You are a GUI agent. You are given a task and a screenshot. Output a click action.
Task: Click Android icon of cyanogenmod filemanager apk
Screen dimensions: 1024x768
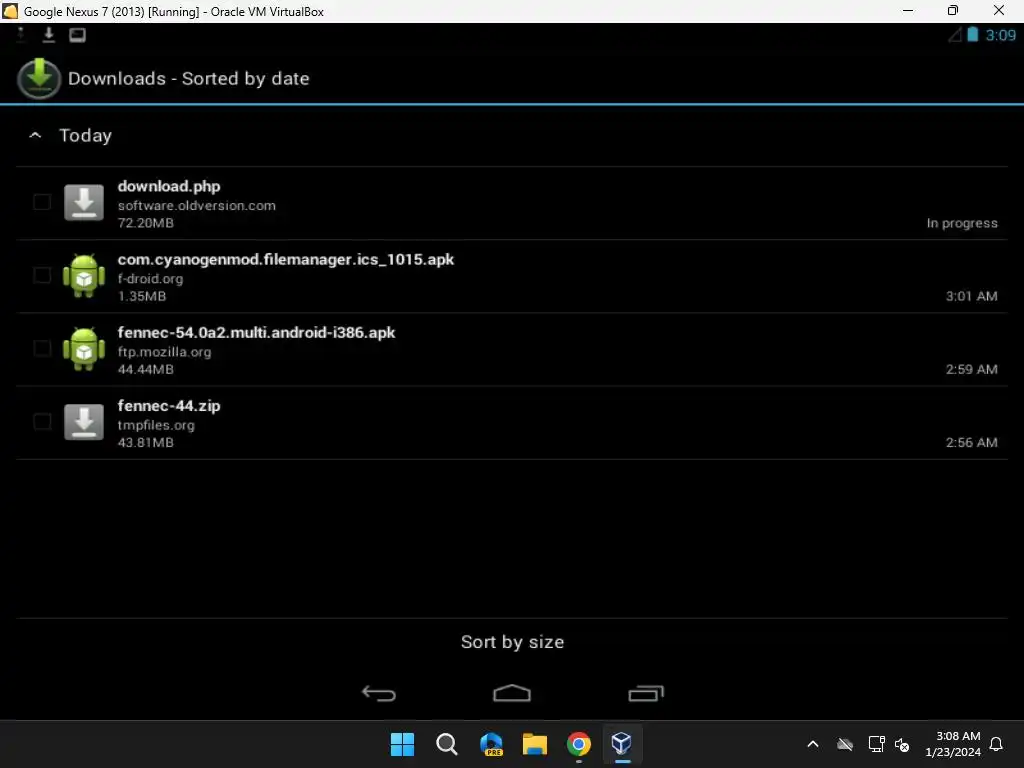tap(84, 276)
